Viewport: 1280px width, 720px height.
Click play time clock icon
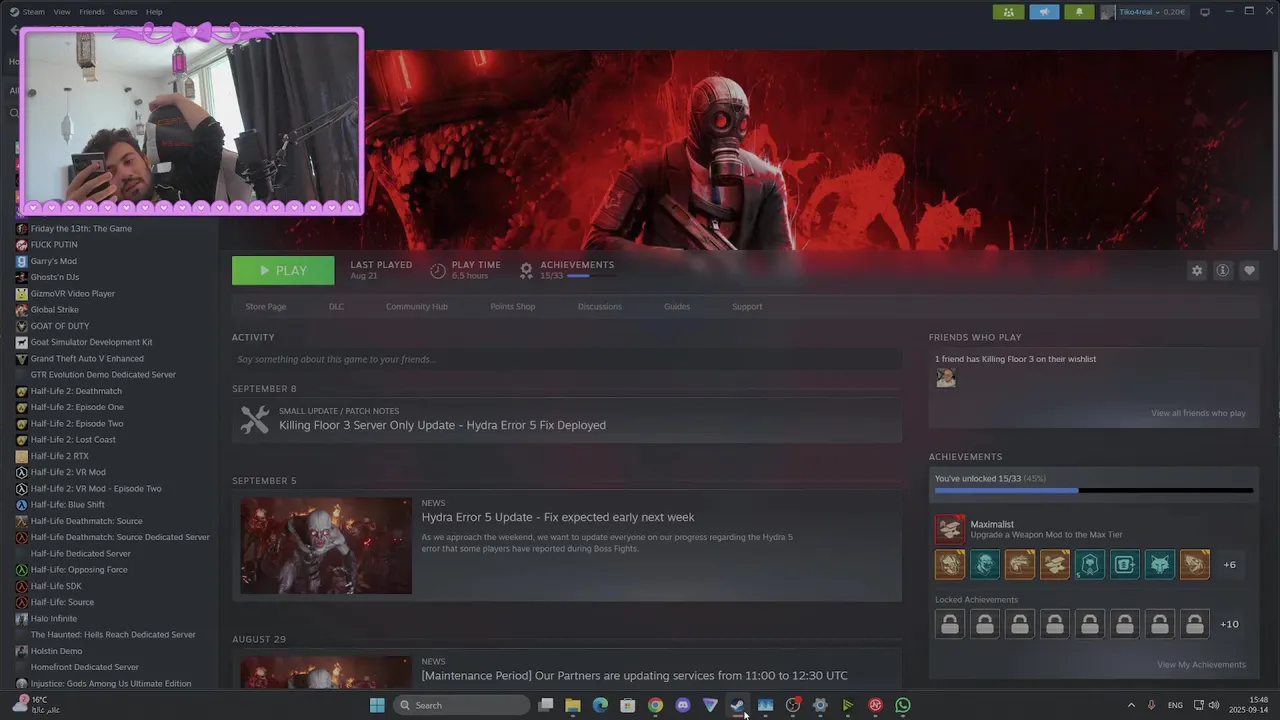[437, 270]
